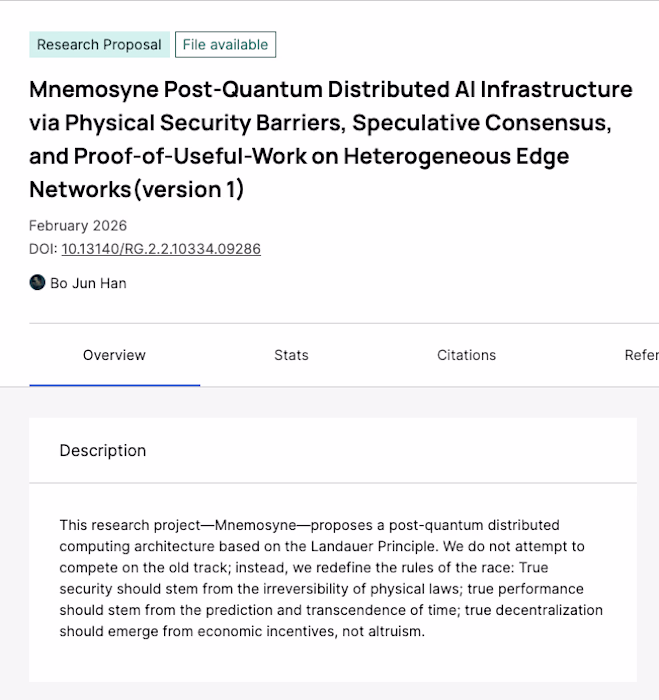Screen dimensions: 659x700
Task: Click the File available badge
Action: (225, 44)
